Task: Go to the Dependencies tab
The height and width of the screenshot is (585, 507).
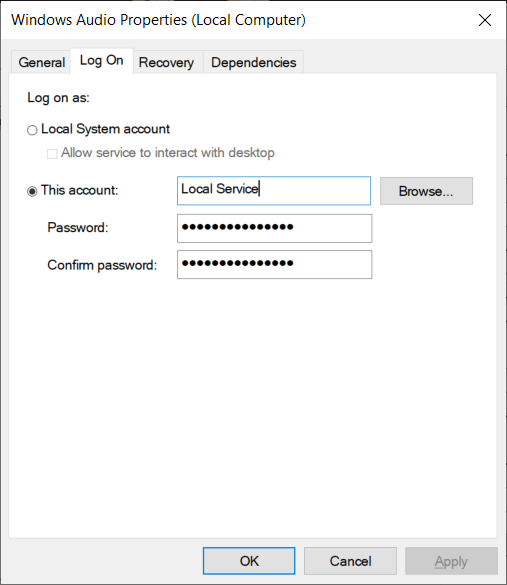Action: click(253, 62)
